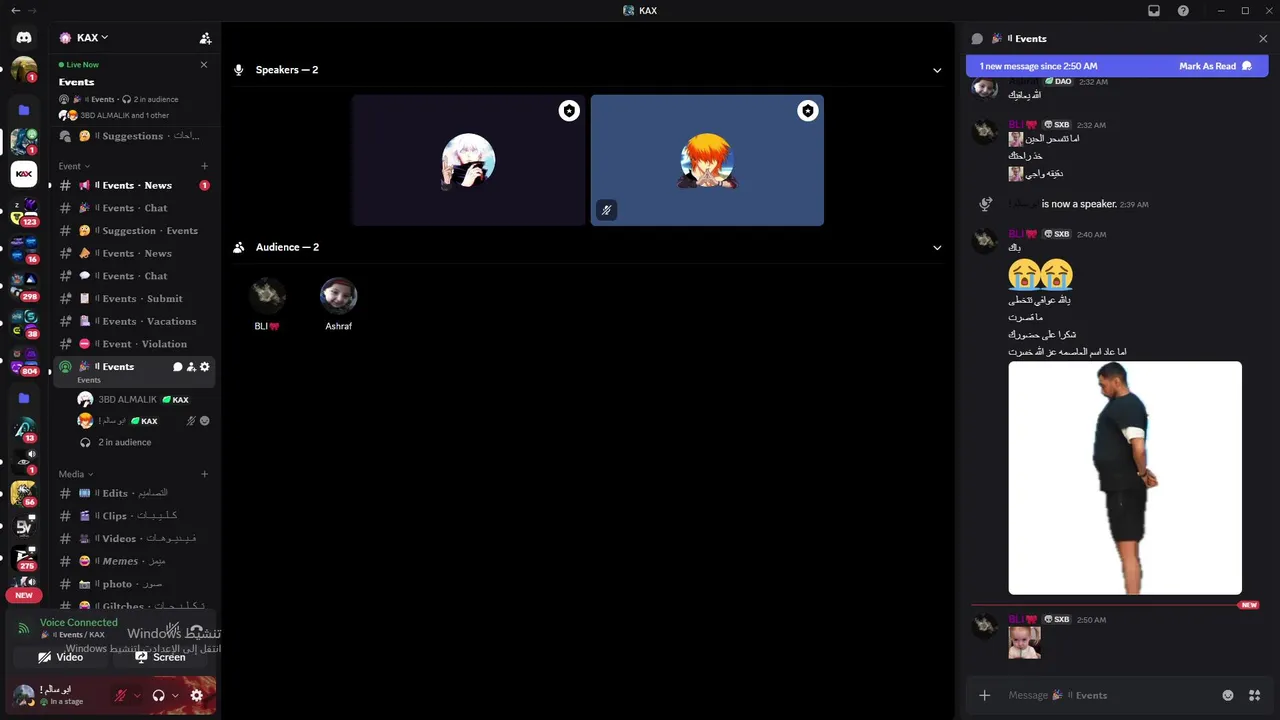This screenshot has width=1280, height=720.
Task: Open the KAX server icon in server list
Action: pyautogui.click(x=24, y=174)
